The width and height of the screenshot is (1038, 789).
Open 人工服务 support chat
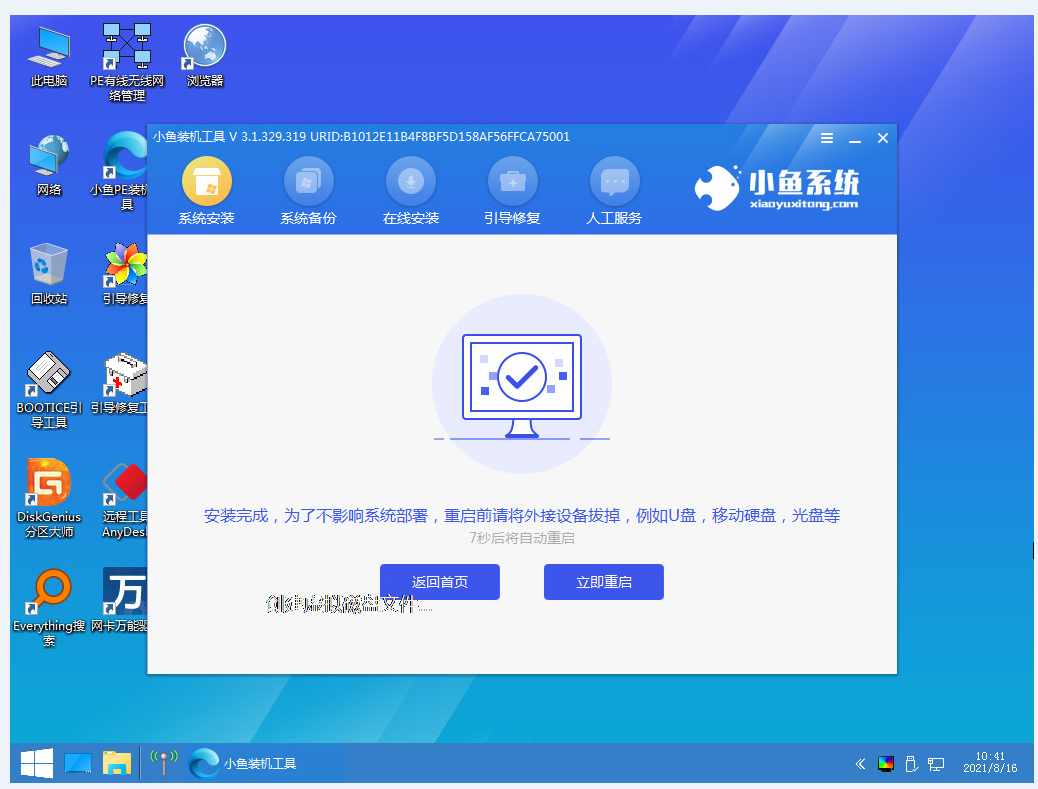coord(614,182)
